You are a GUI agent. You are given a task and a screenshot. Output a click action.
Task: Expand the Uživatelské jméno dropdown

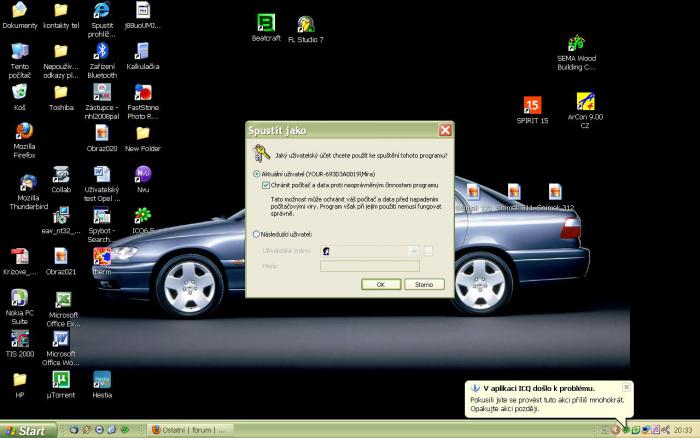[413, 251]
